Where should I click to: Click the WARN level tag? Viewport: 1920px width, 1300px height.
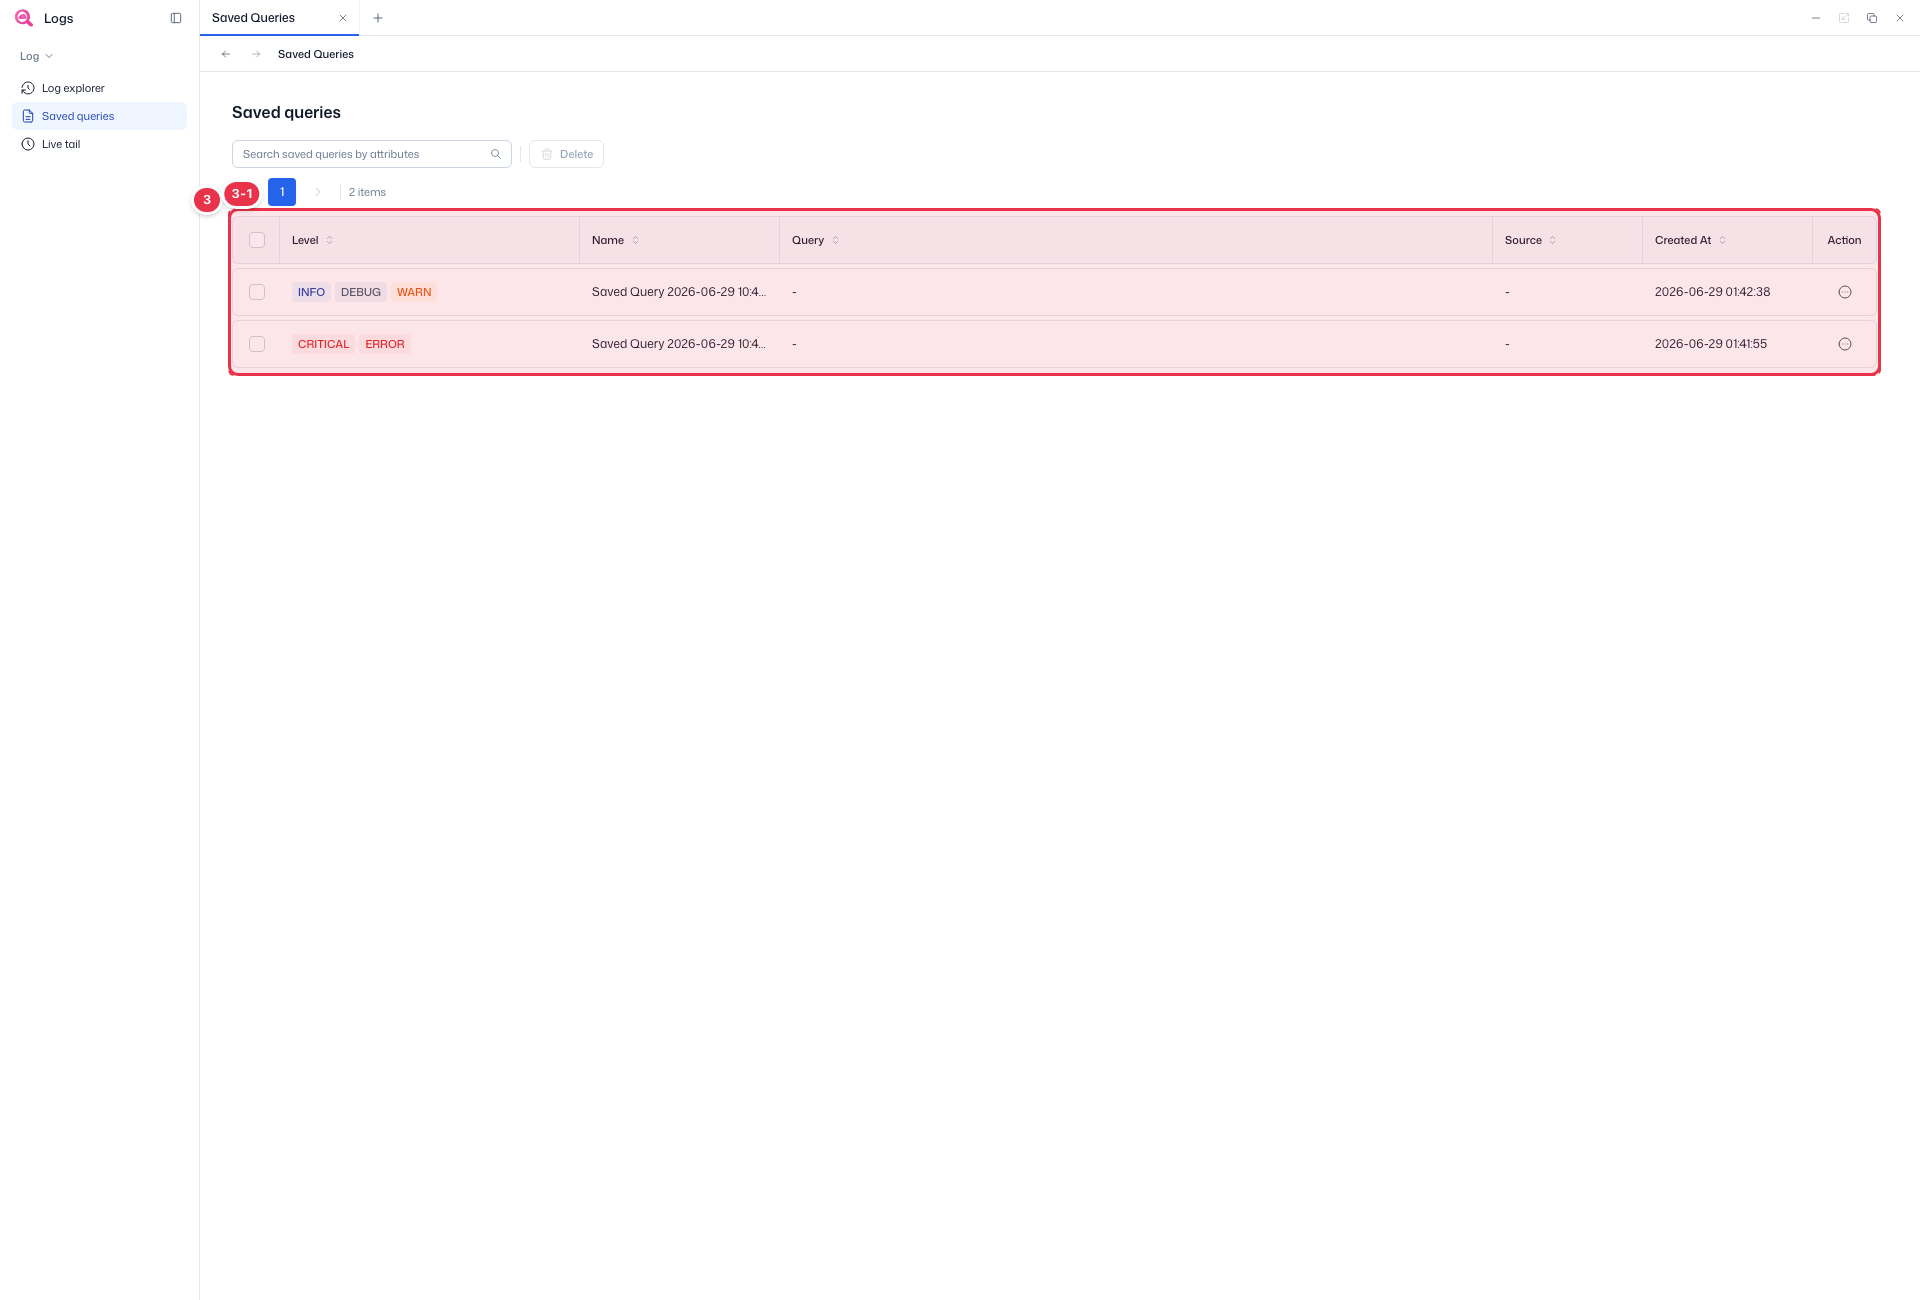414,292
